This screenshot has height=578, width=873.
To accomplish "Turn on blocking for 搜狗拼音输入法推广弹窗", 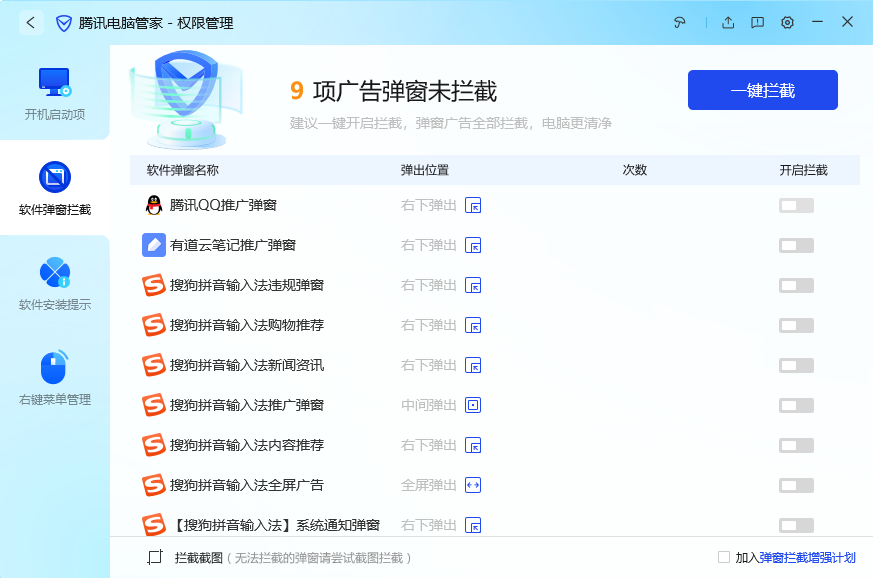I will [796, 405].
